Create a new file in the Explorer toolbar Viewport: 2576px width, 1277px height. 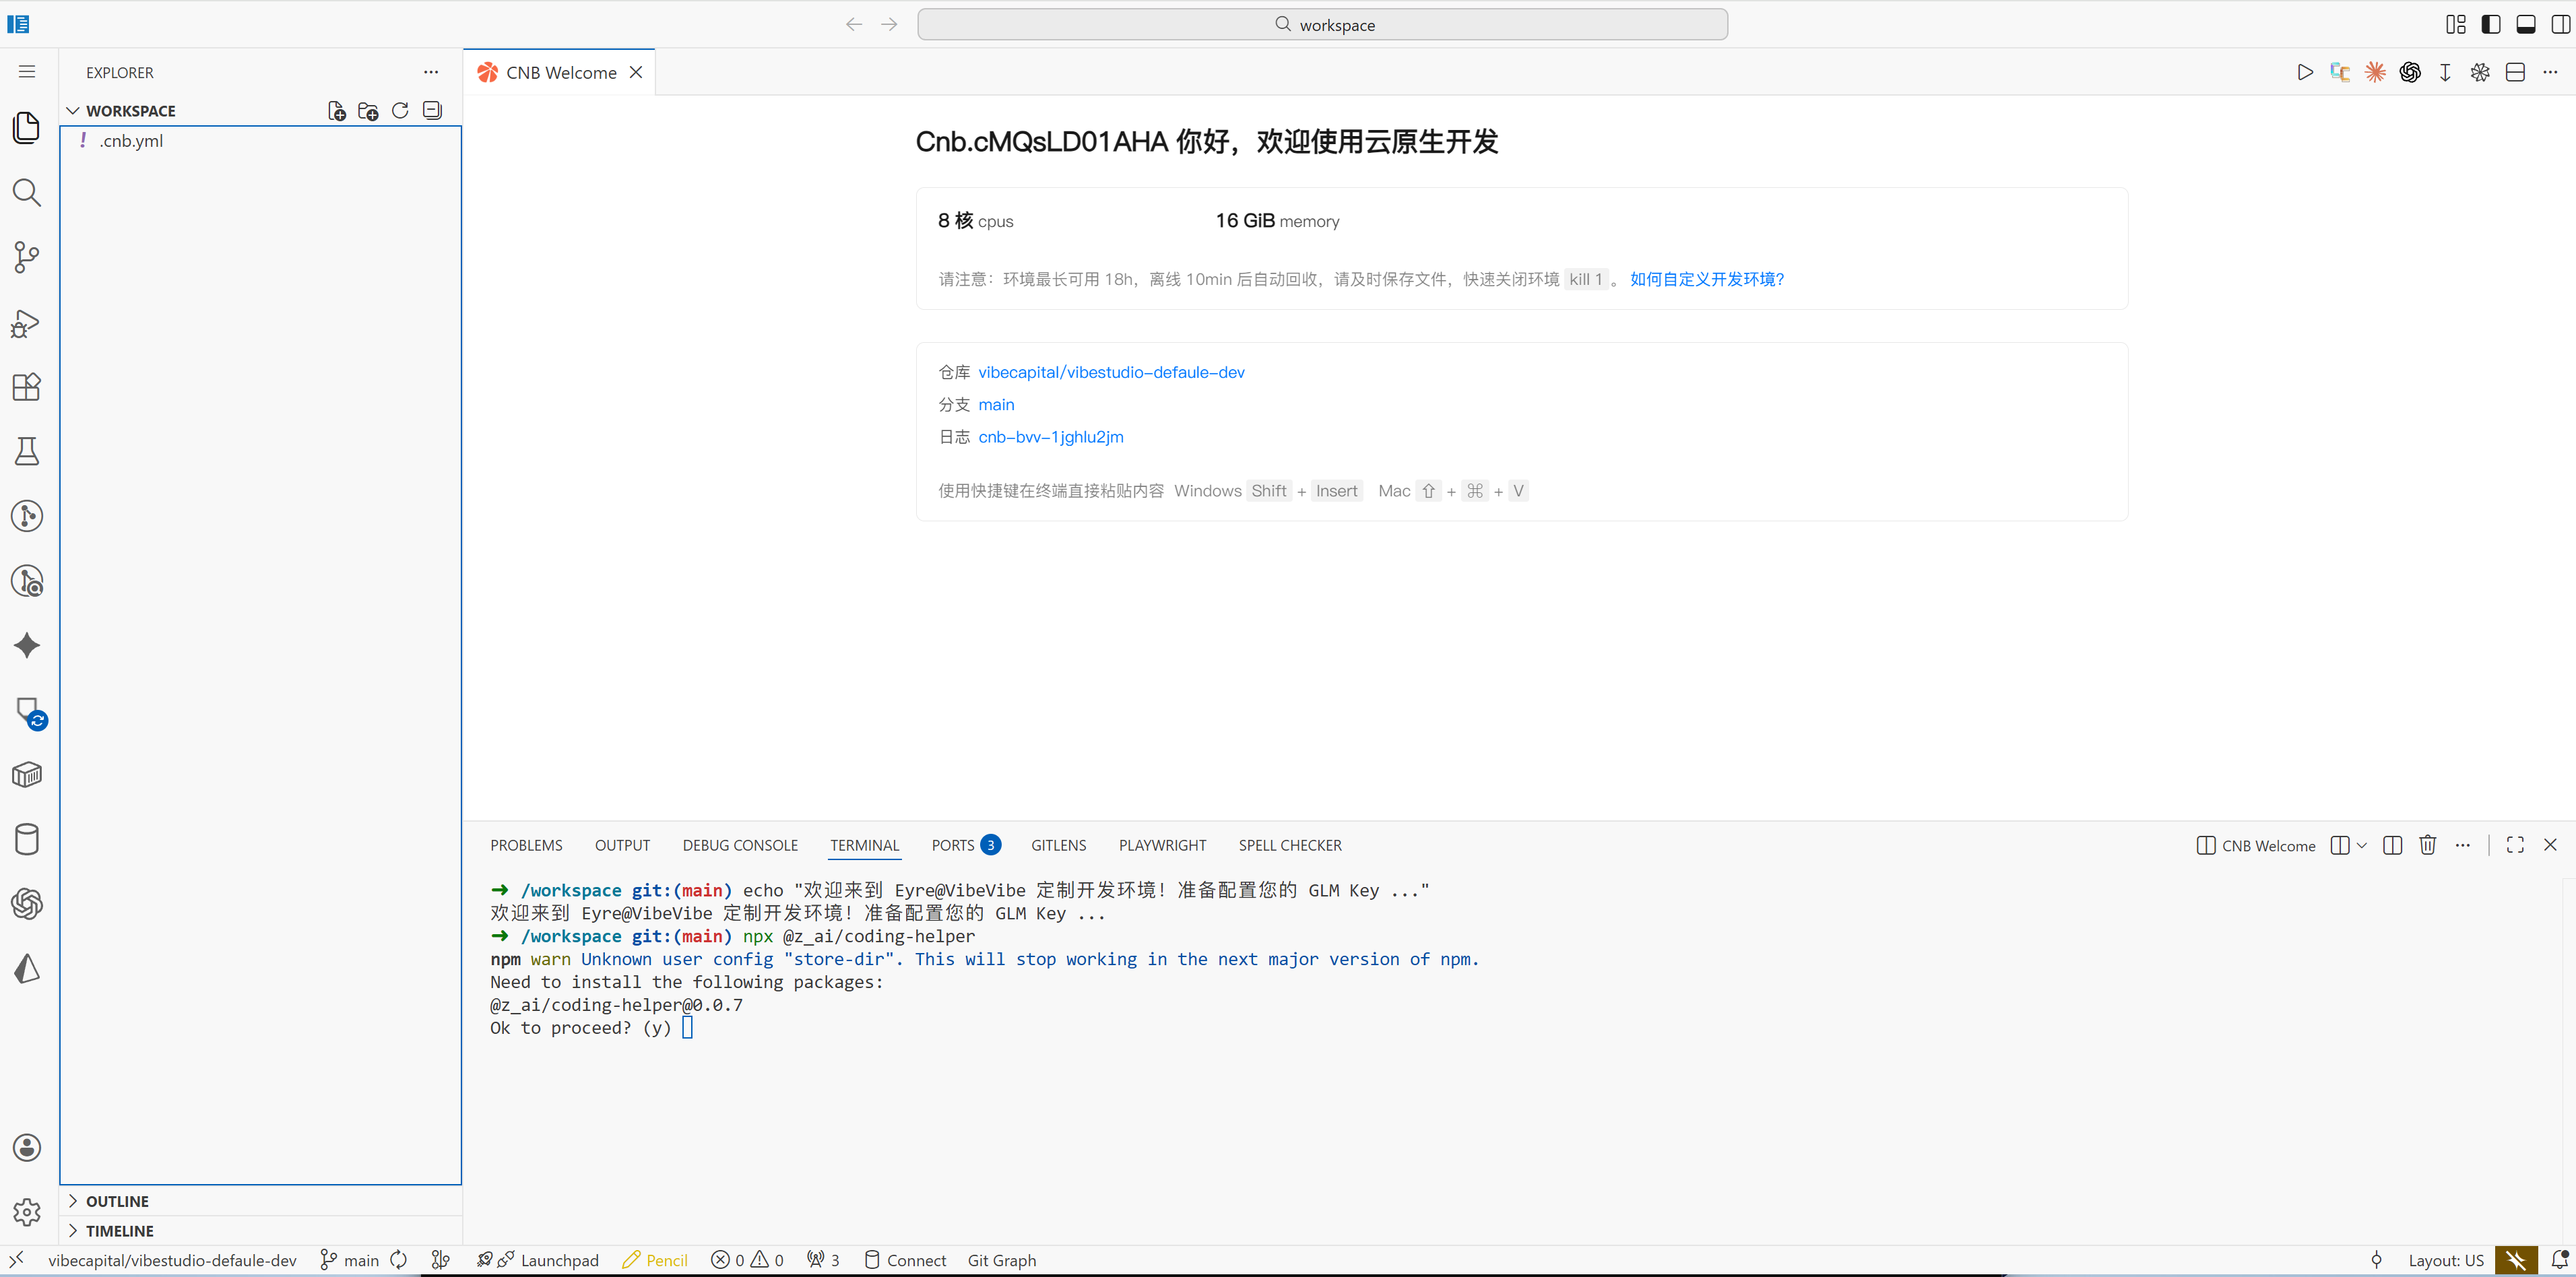pyautogui.click(x=337, y=110)
